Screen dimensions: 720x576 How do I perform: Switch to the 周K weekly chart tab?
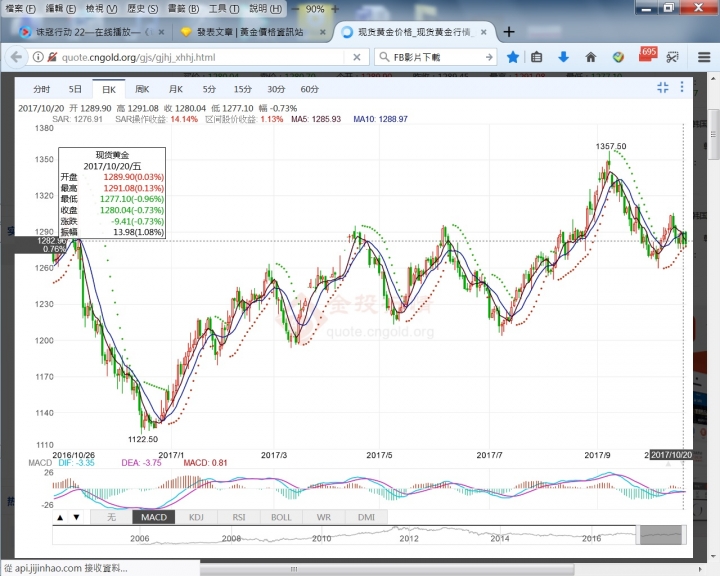click(x=142, y=89)
